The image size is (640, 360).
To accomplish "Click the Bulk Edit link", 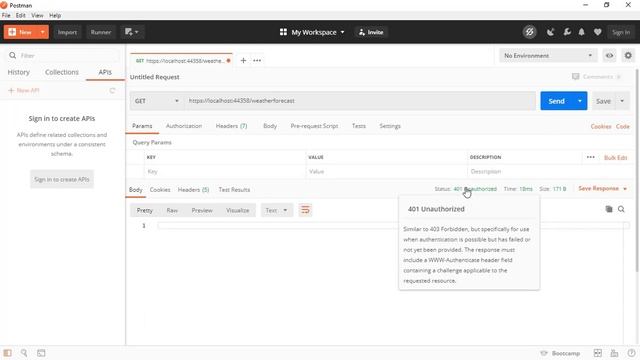I will (616, 158).
